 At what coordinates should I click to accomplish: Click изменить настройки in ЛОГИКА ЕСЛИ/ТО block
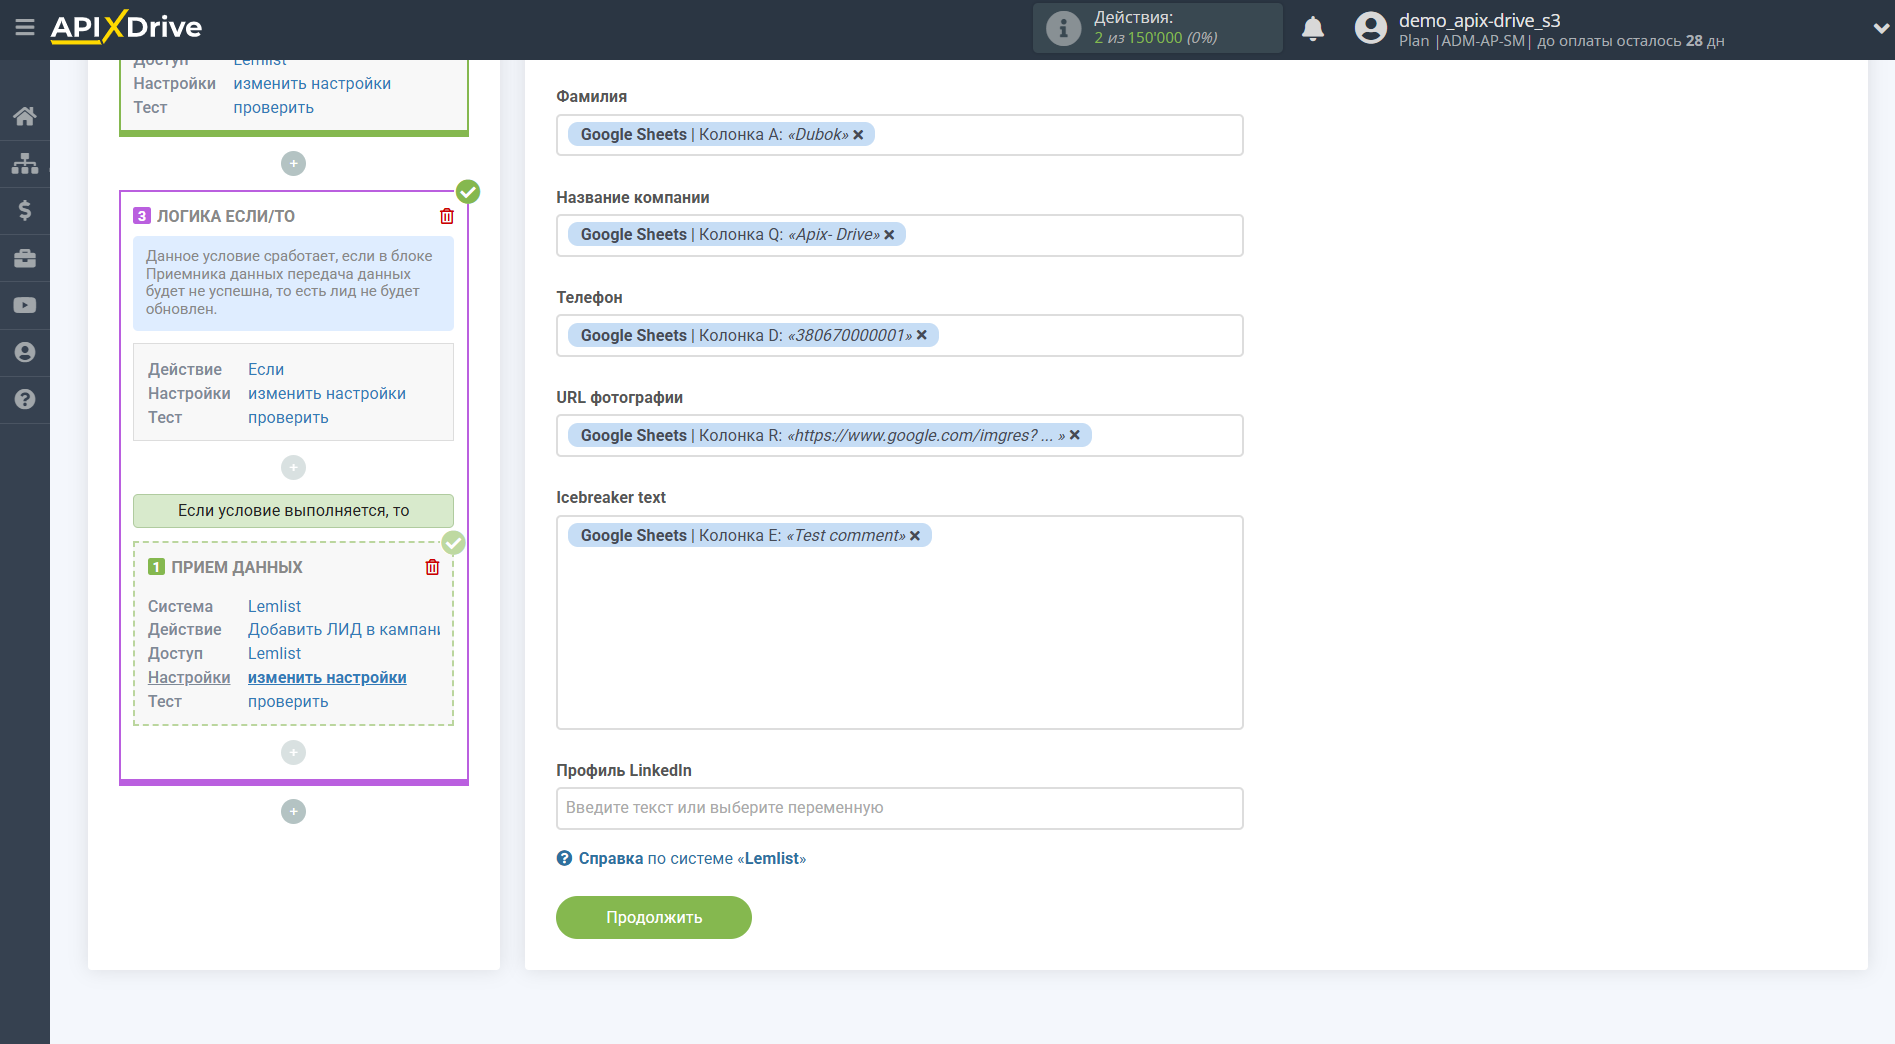point(327,394)
